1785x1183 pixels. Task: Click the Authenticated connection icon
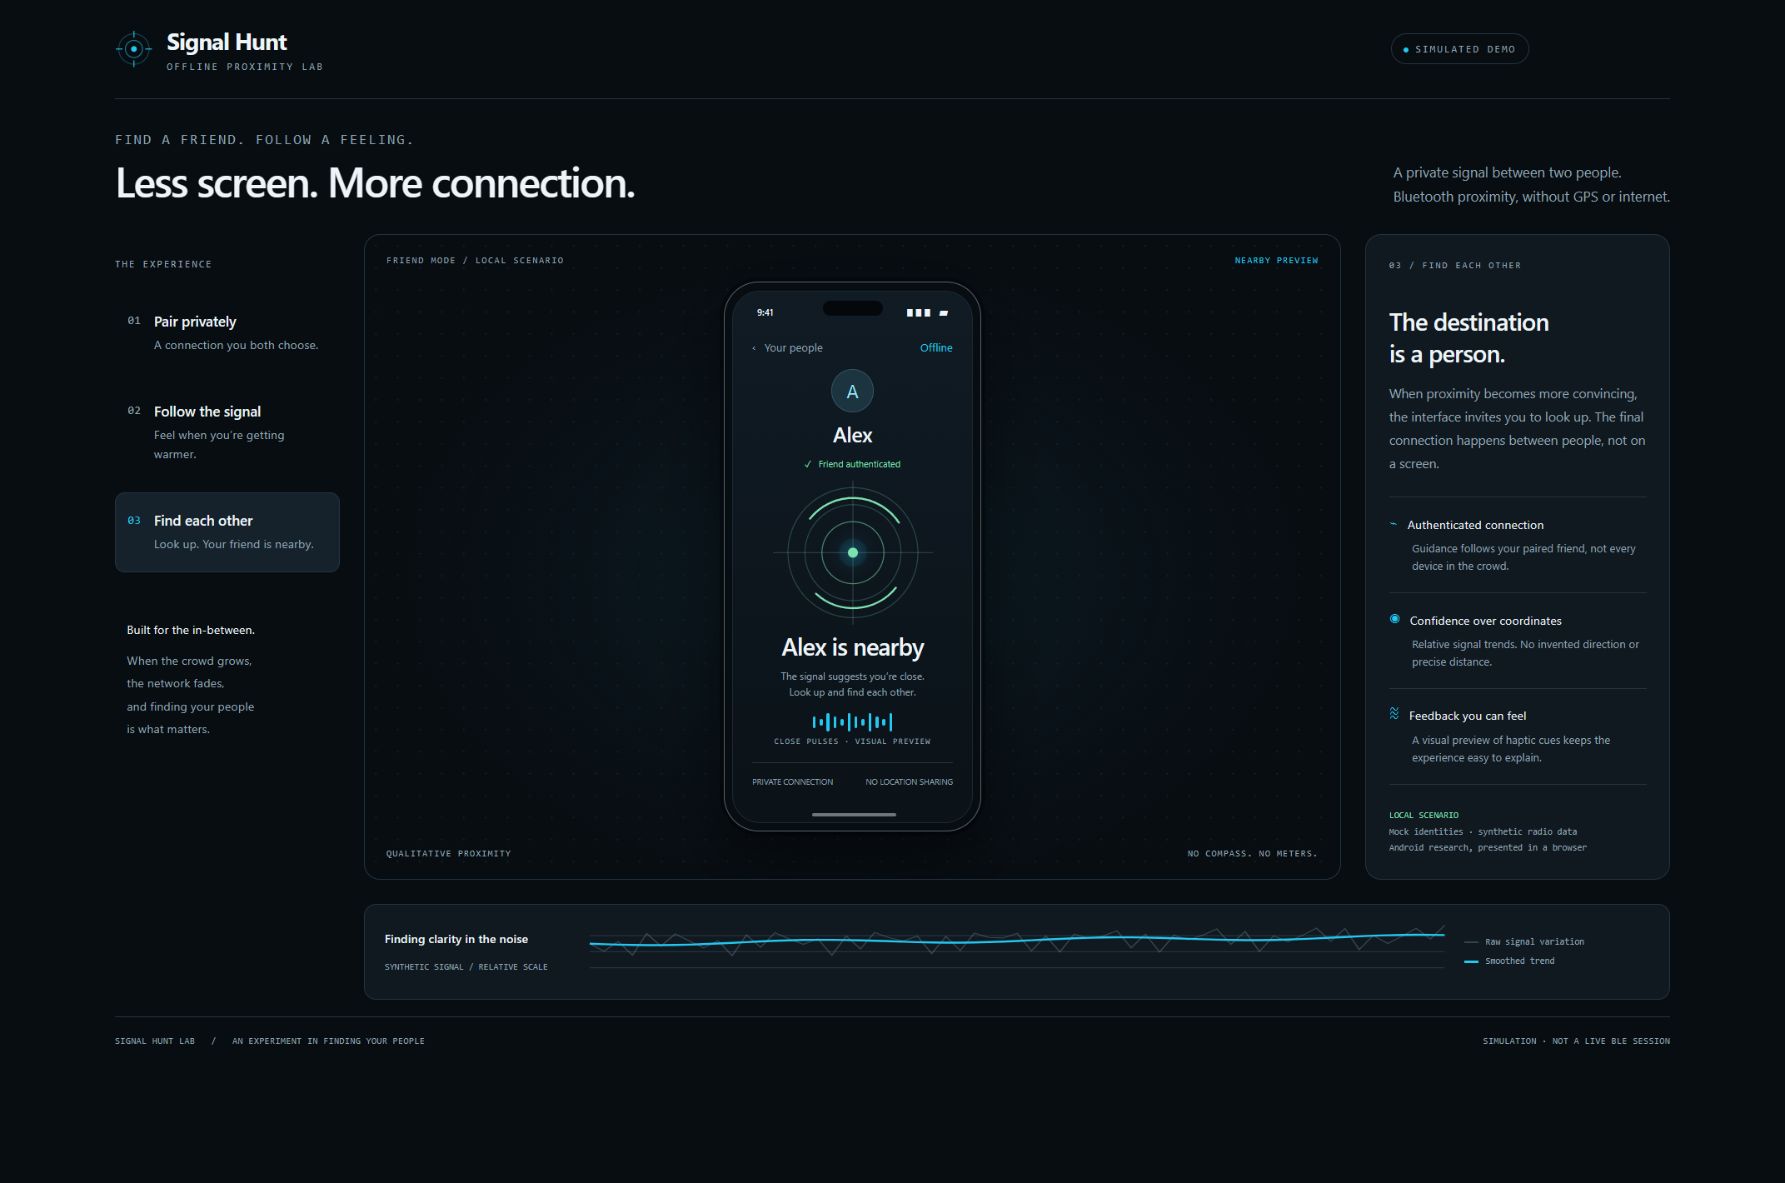click(x=1393, y=524)
